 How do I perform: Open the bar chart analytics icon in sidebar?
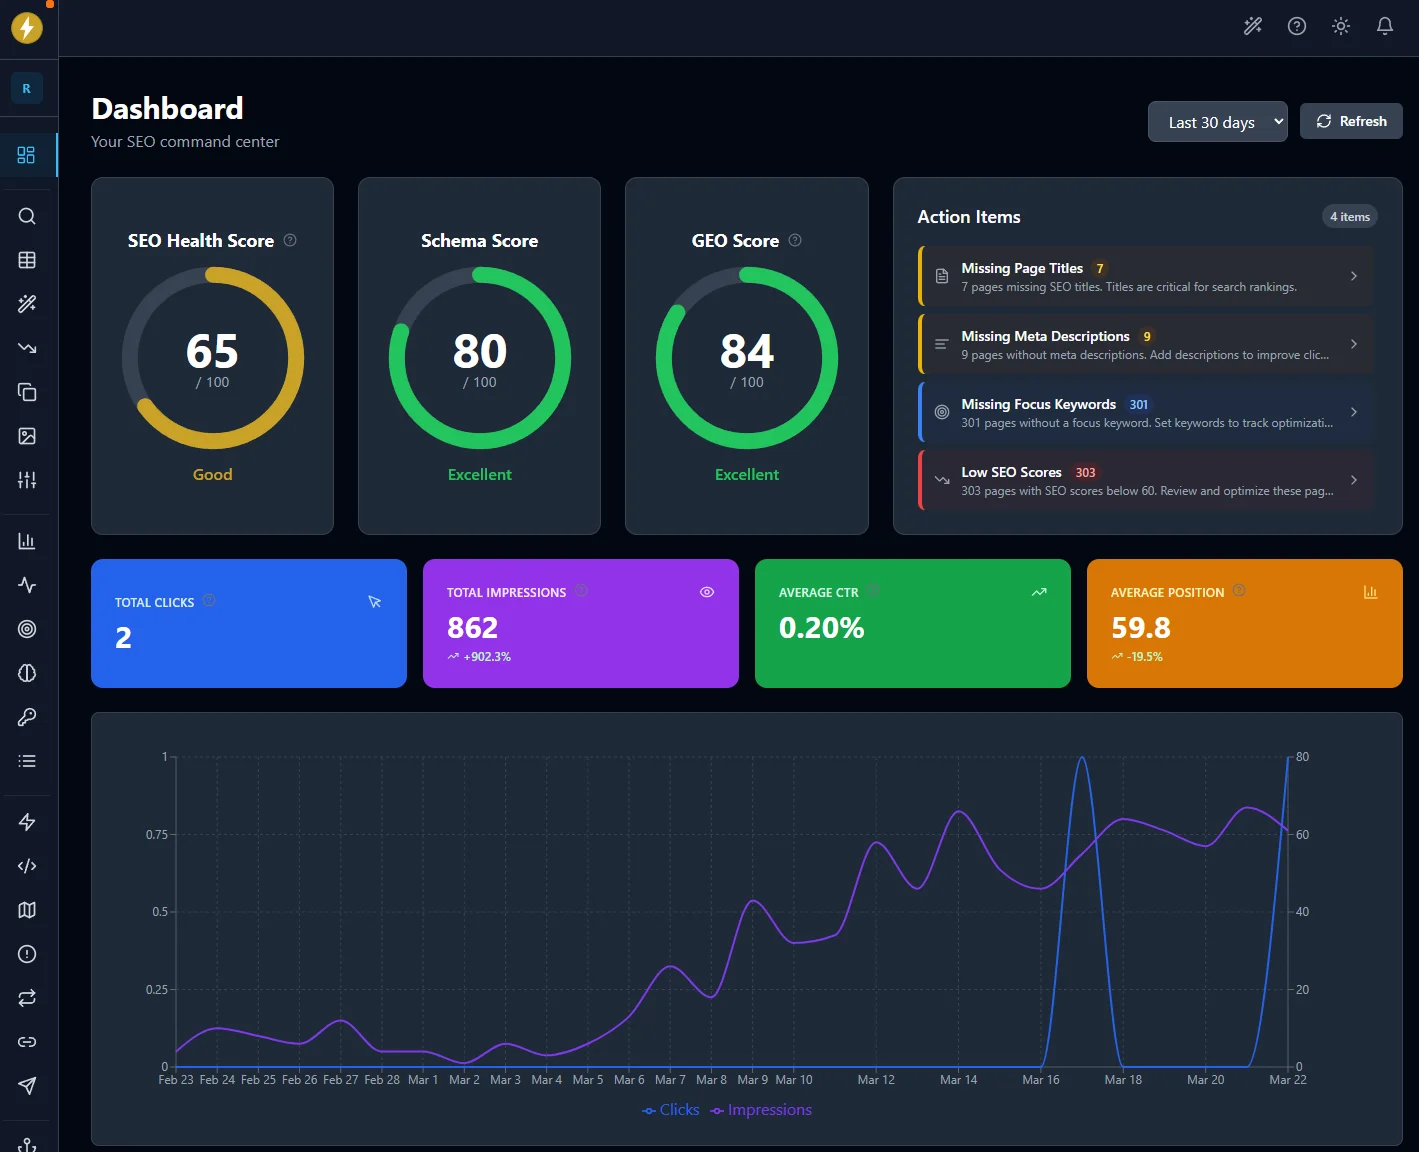click(27, 540)
